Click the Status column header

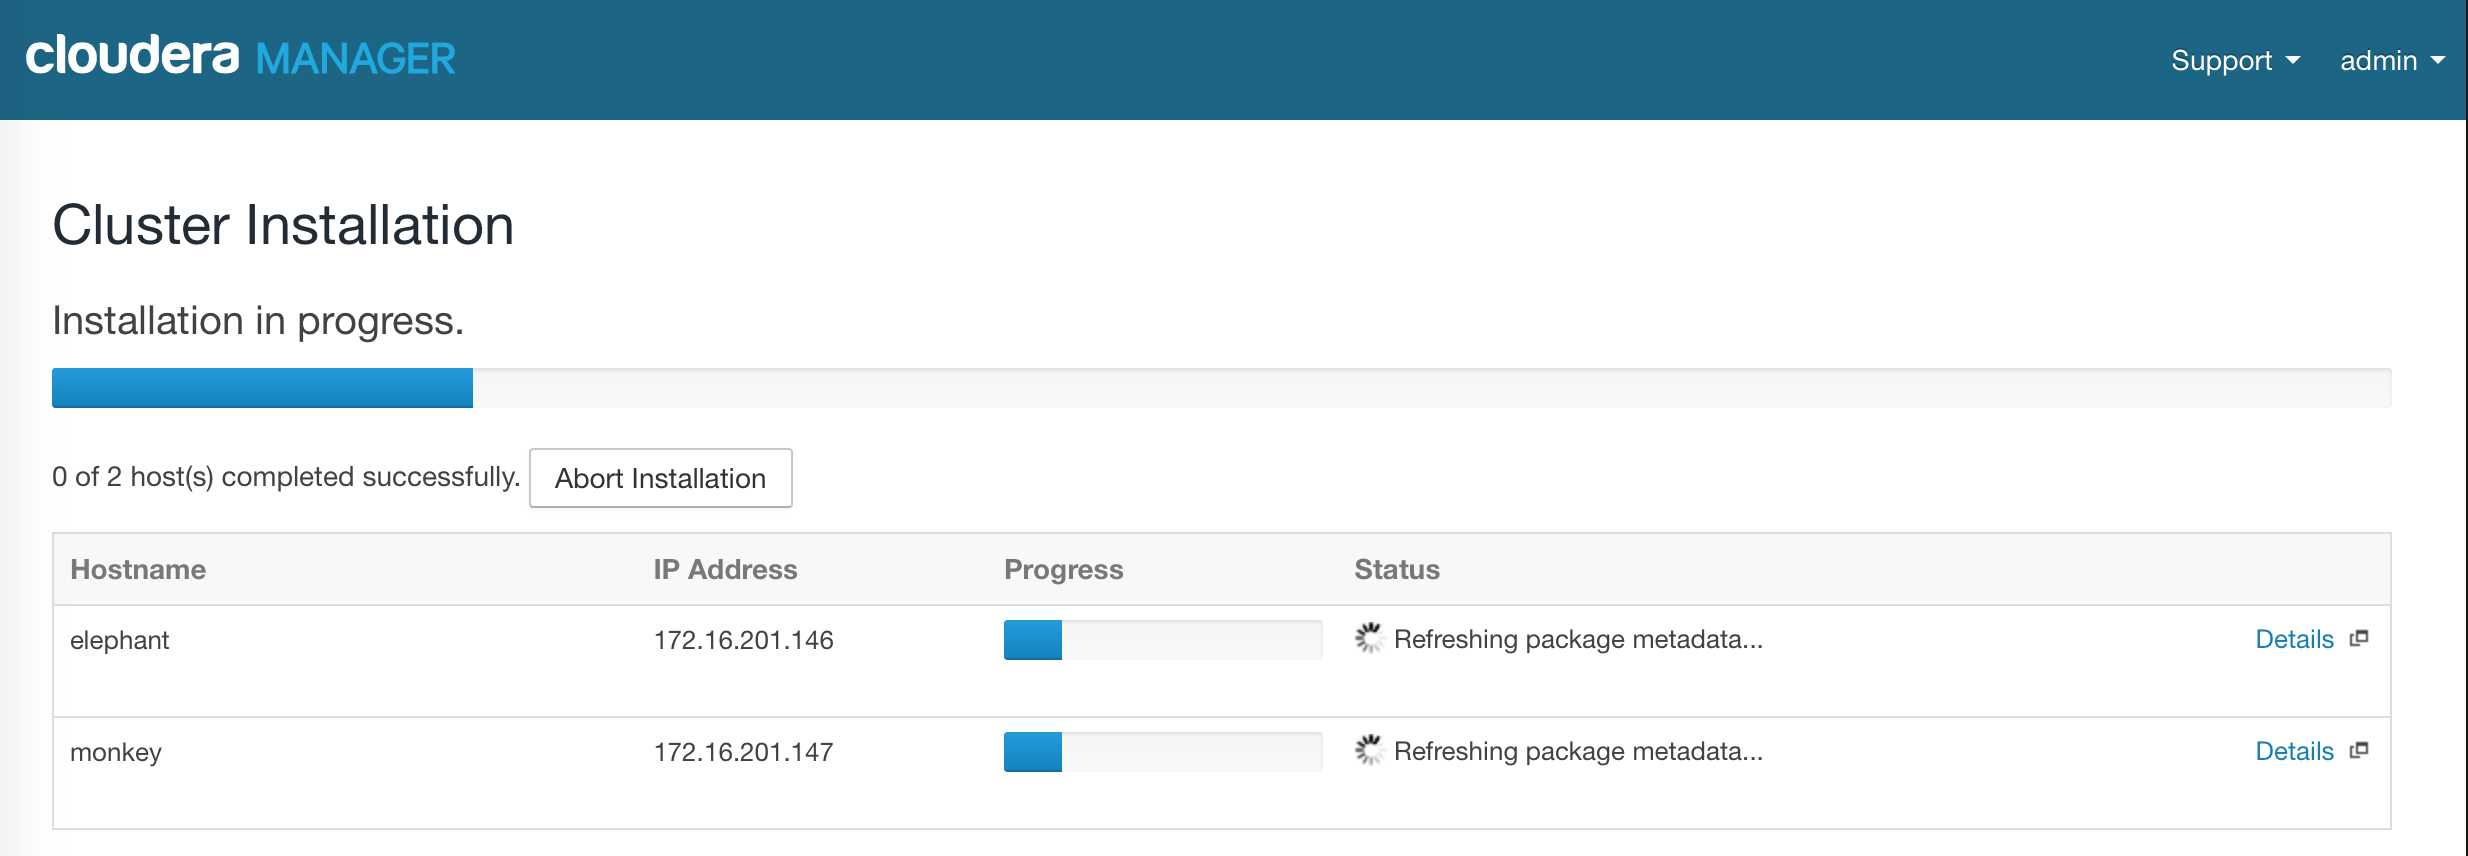pyautogui.click(x=1397, y=569)
